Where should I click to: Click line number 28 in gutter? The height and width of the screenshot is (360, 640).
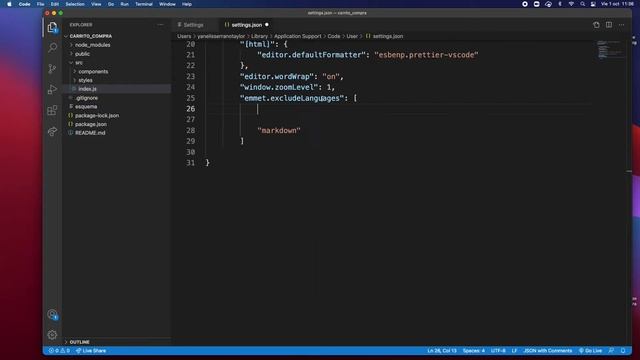(191, 131)
